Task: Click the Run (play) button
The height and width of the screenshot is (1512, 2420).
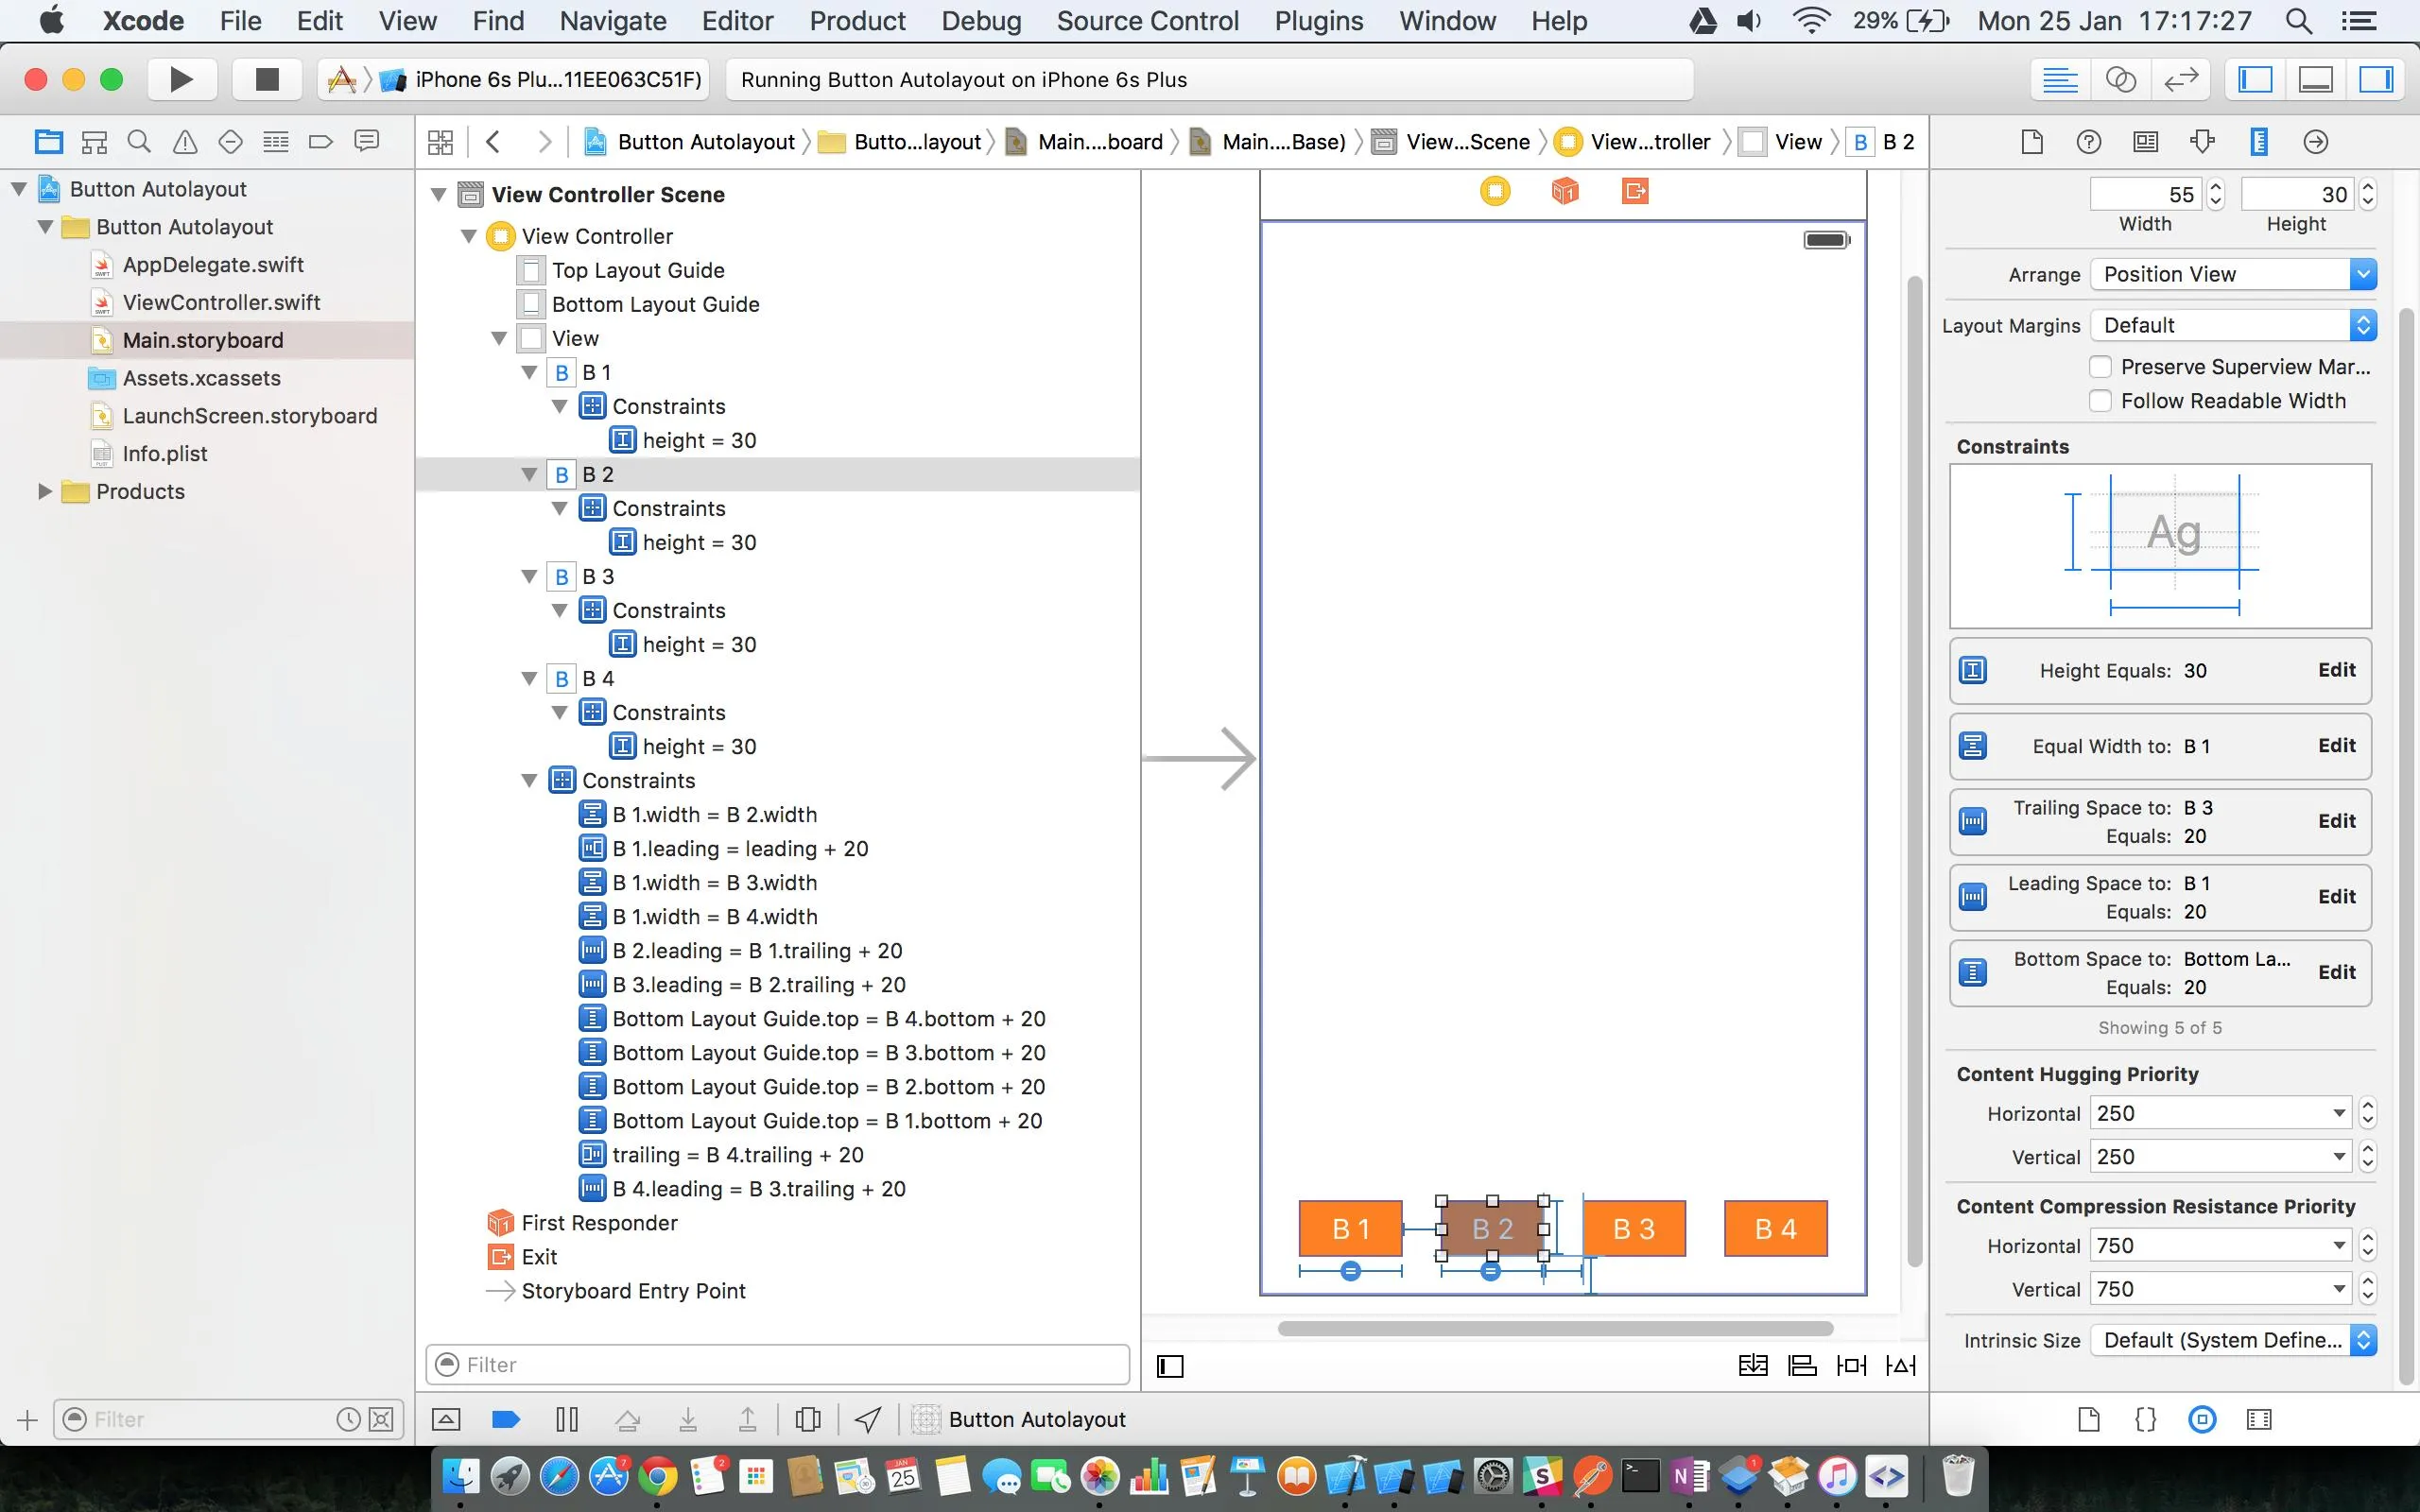Action: coord(181,79)
